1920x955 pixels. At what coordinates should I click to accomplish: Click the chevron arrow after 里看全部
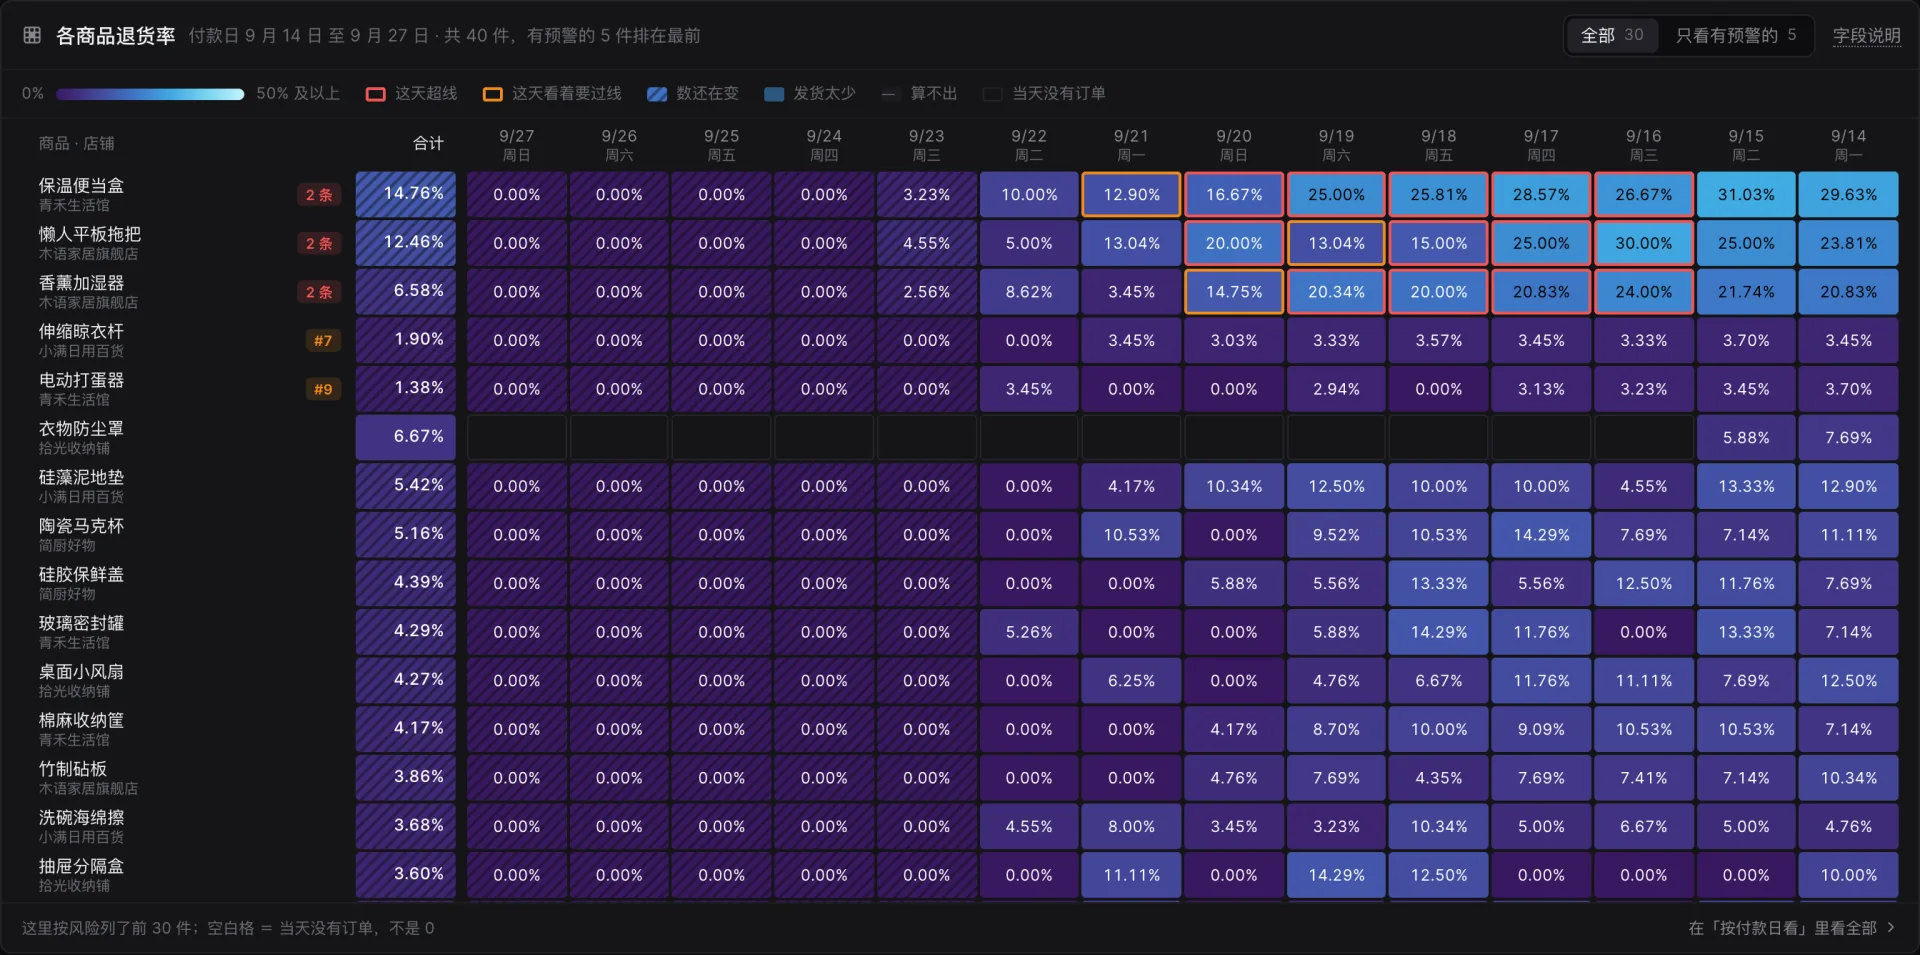pyautogui.click(x=1890, y=928)
